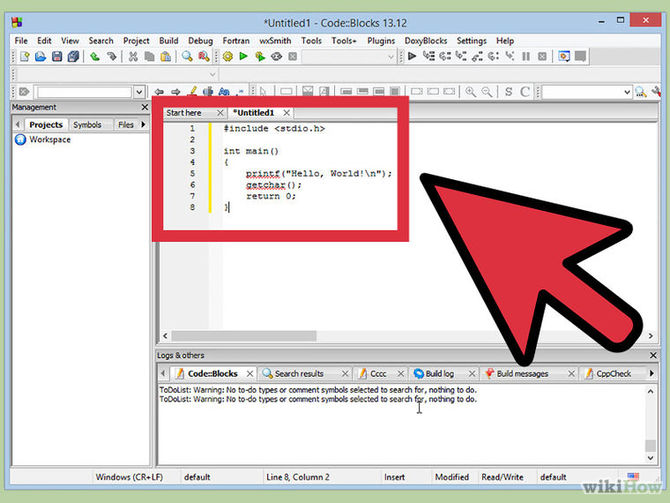This screenshot has height=503, width=670.
Task: Show earlier Management tabs with the left arrow
Action: click(18, 124)
